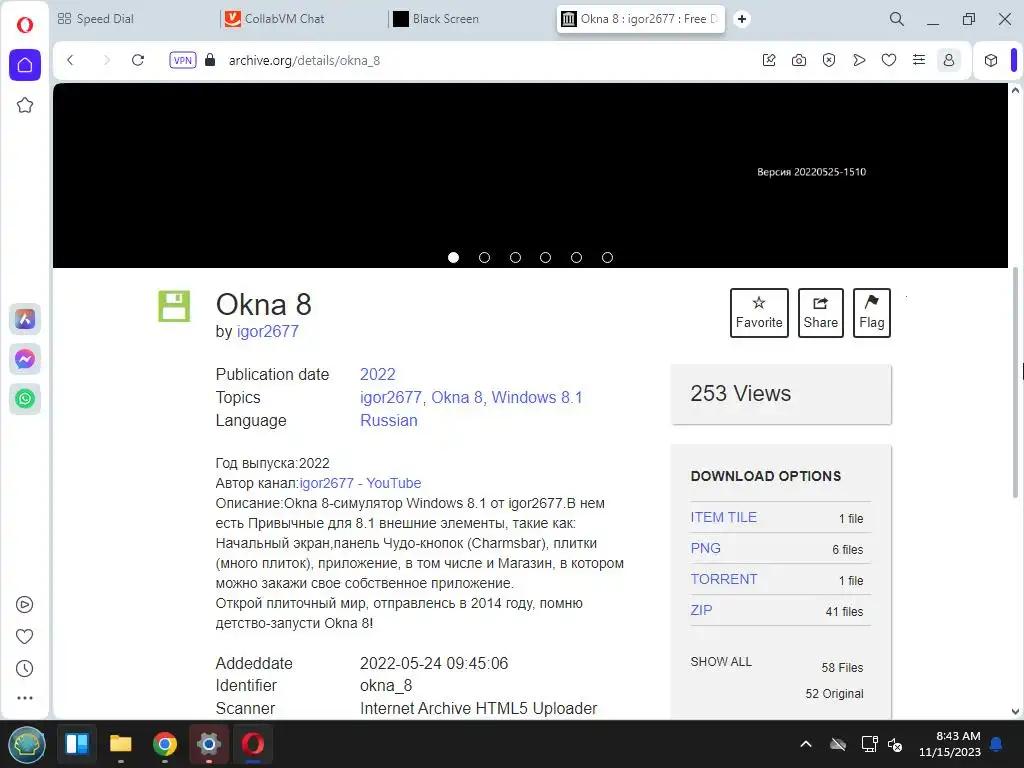Image resolution: width=1024 pixels, height=768 pixels.
Task: Click the black image preview carousel
Action: click(x=530, y=175)
